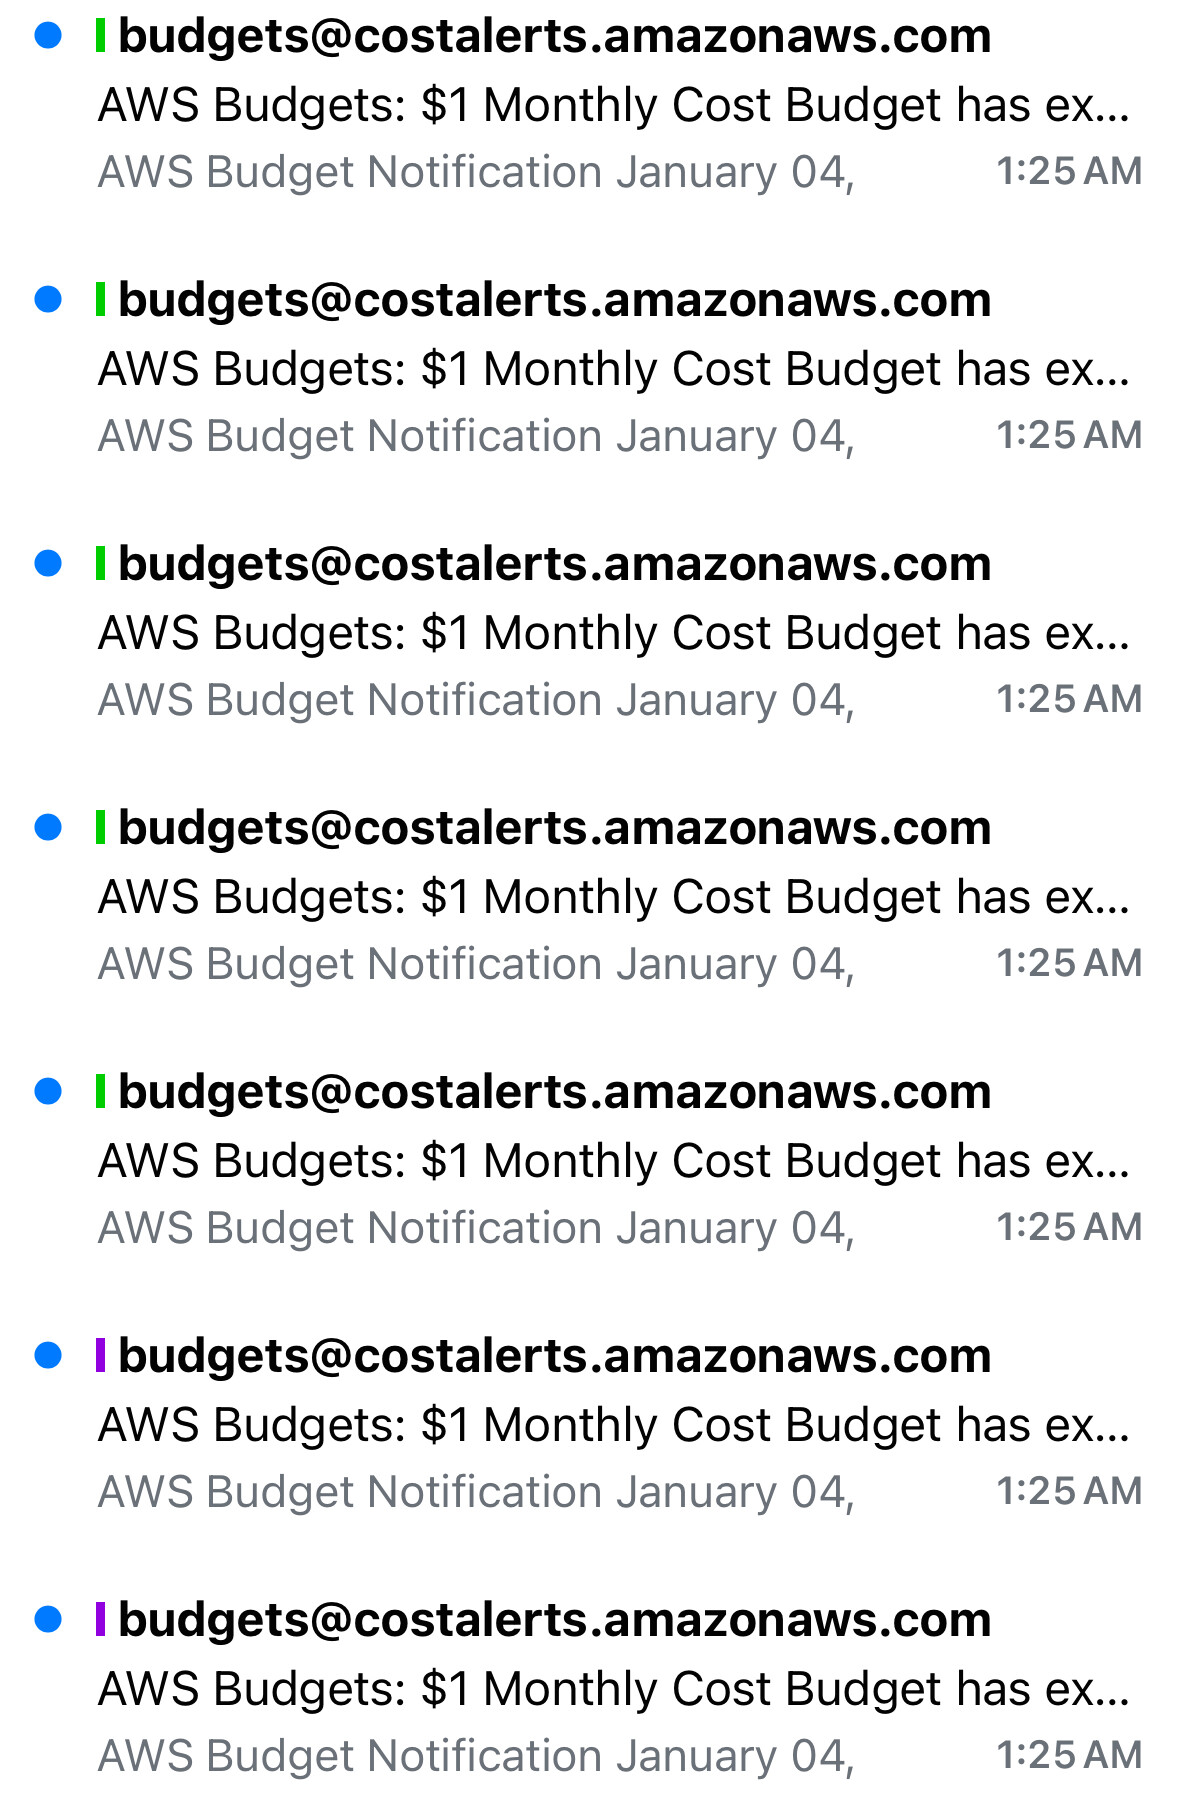1179x1802 pixels.
Task: Click the 1:25 AM timestamp on the sixth email
Action: pos(1068,1491)
